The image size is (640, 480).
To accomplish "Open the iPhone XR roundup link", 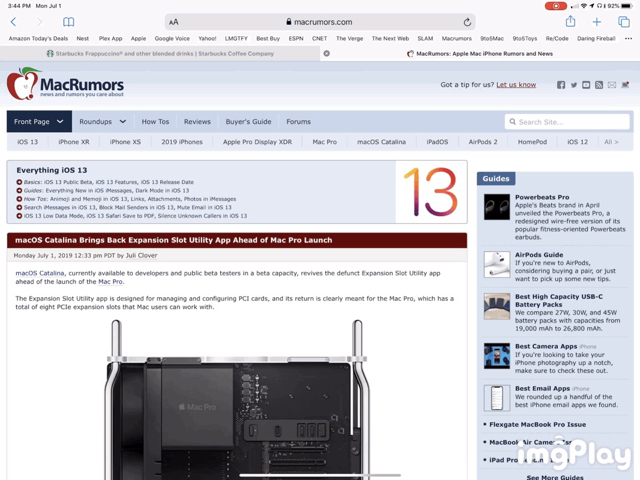I will 73,142.
